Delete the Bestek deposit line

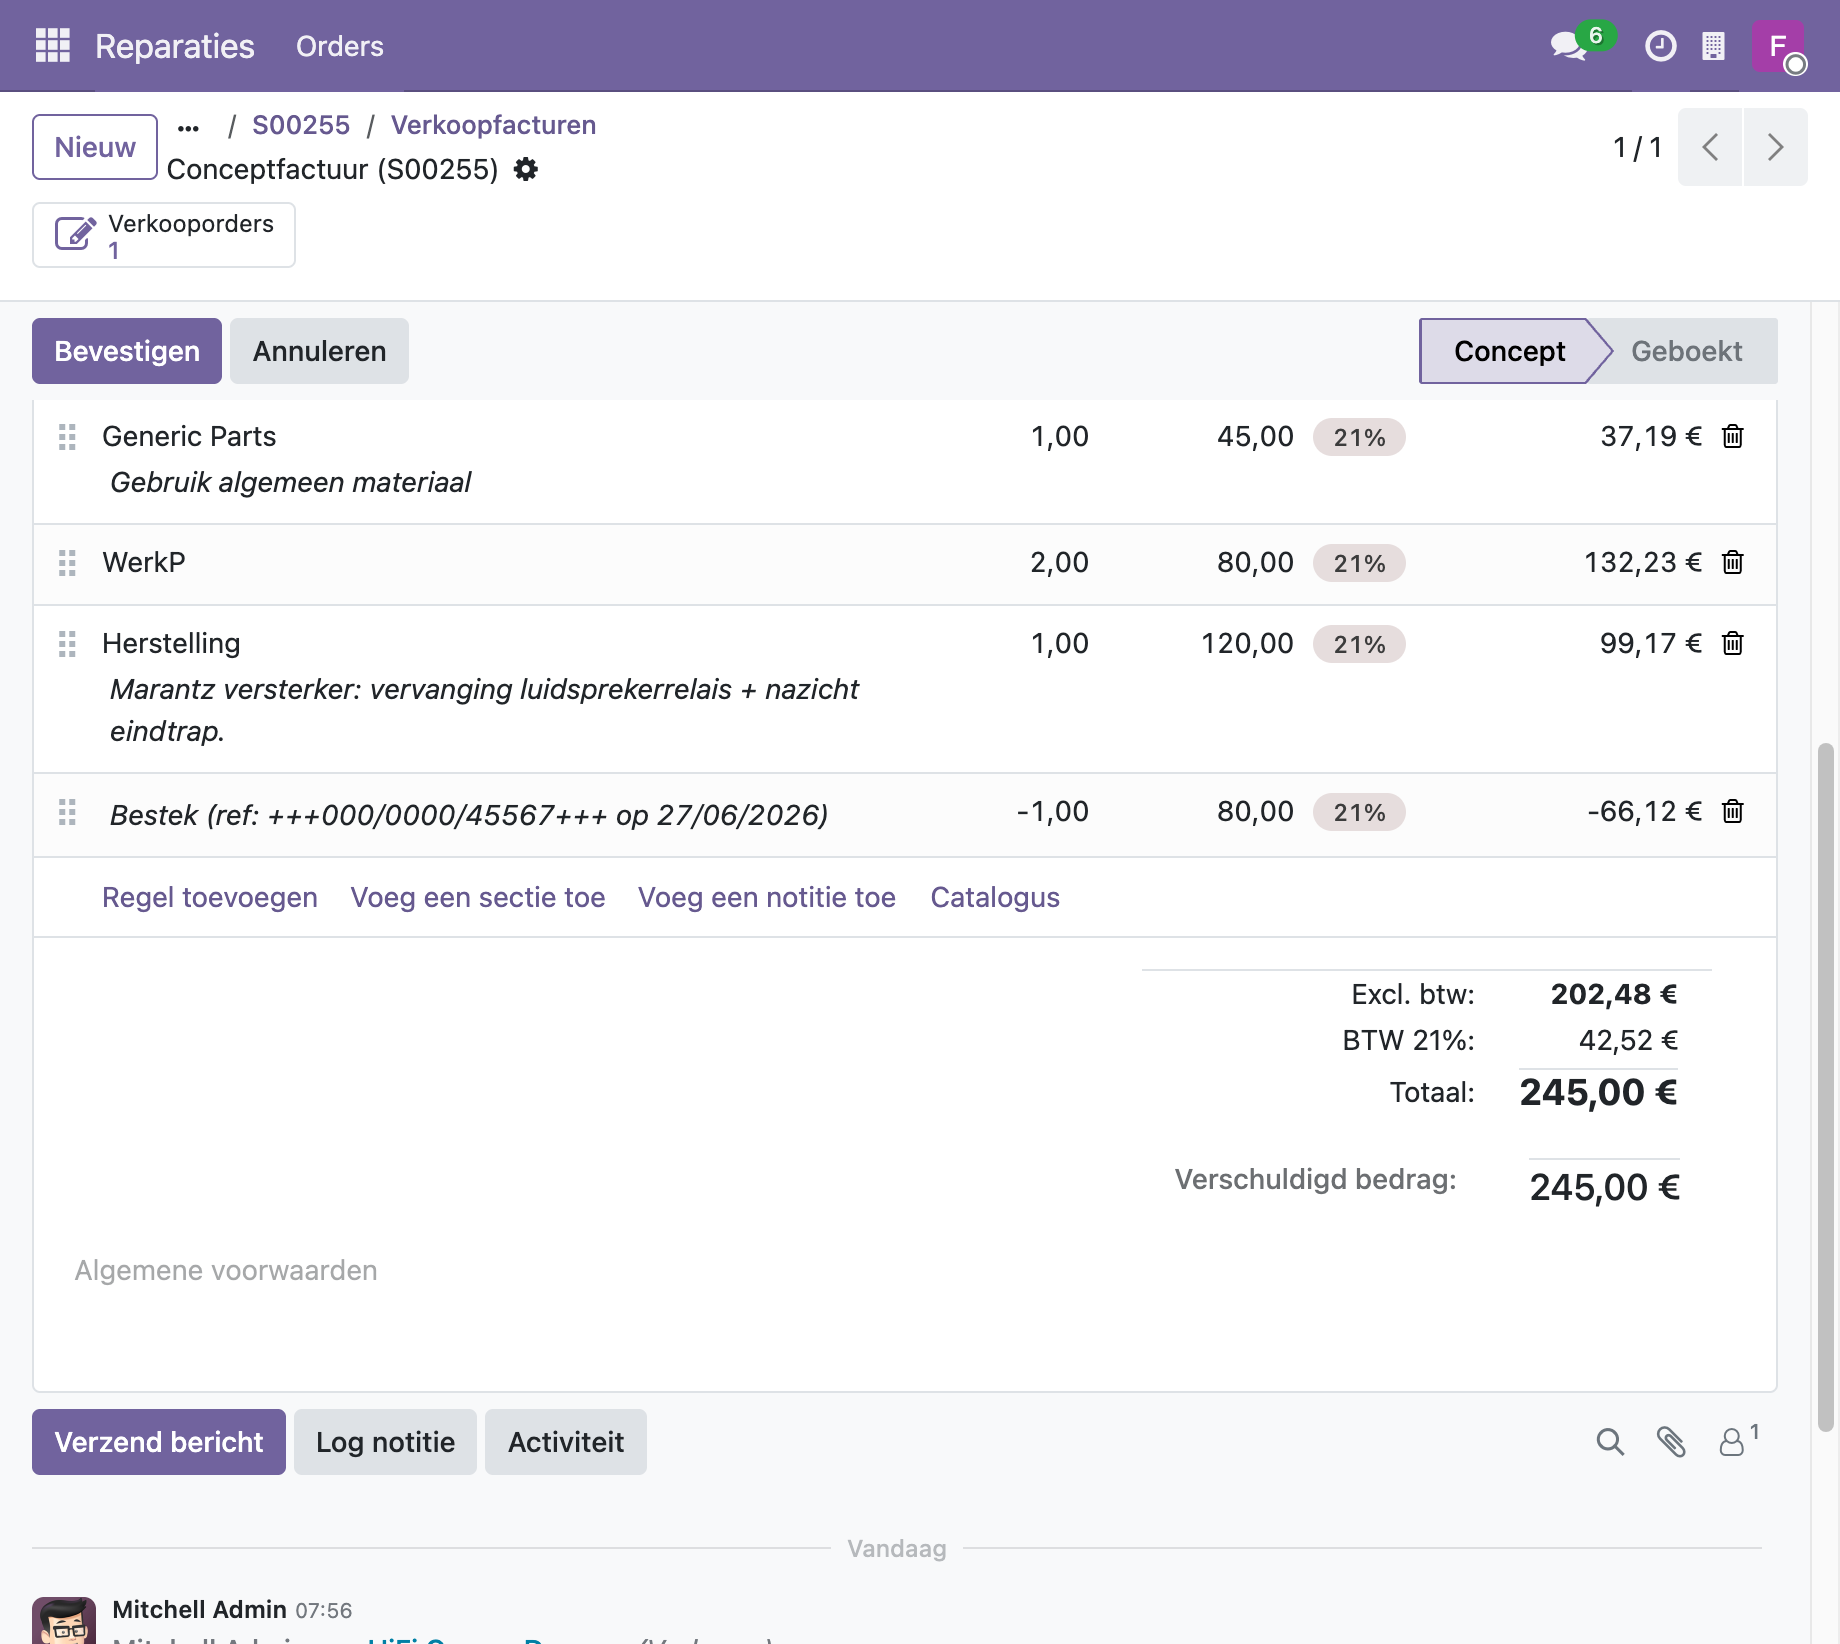[x=1733, y=812]
